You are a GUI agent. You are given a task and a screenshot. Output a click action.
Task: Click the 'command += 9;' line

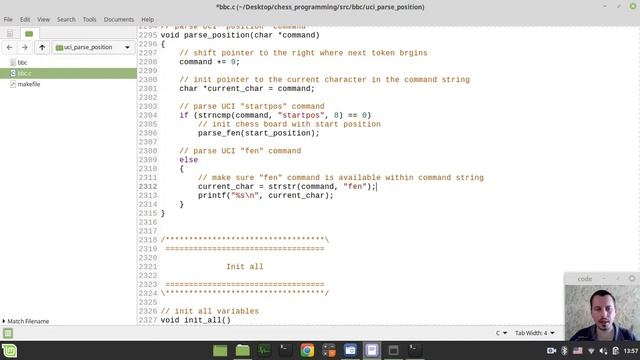pos(209,62)
